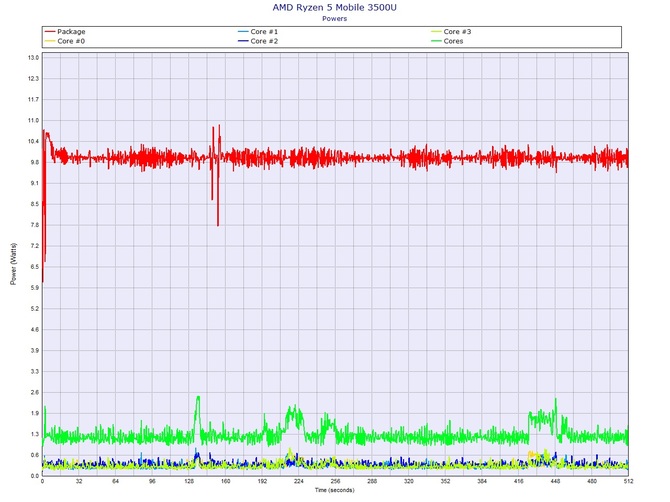Screen dimensions: 670x502
Task: Click the Core #1 legend entry
Action: (258, 32)
